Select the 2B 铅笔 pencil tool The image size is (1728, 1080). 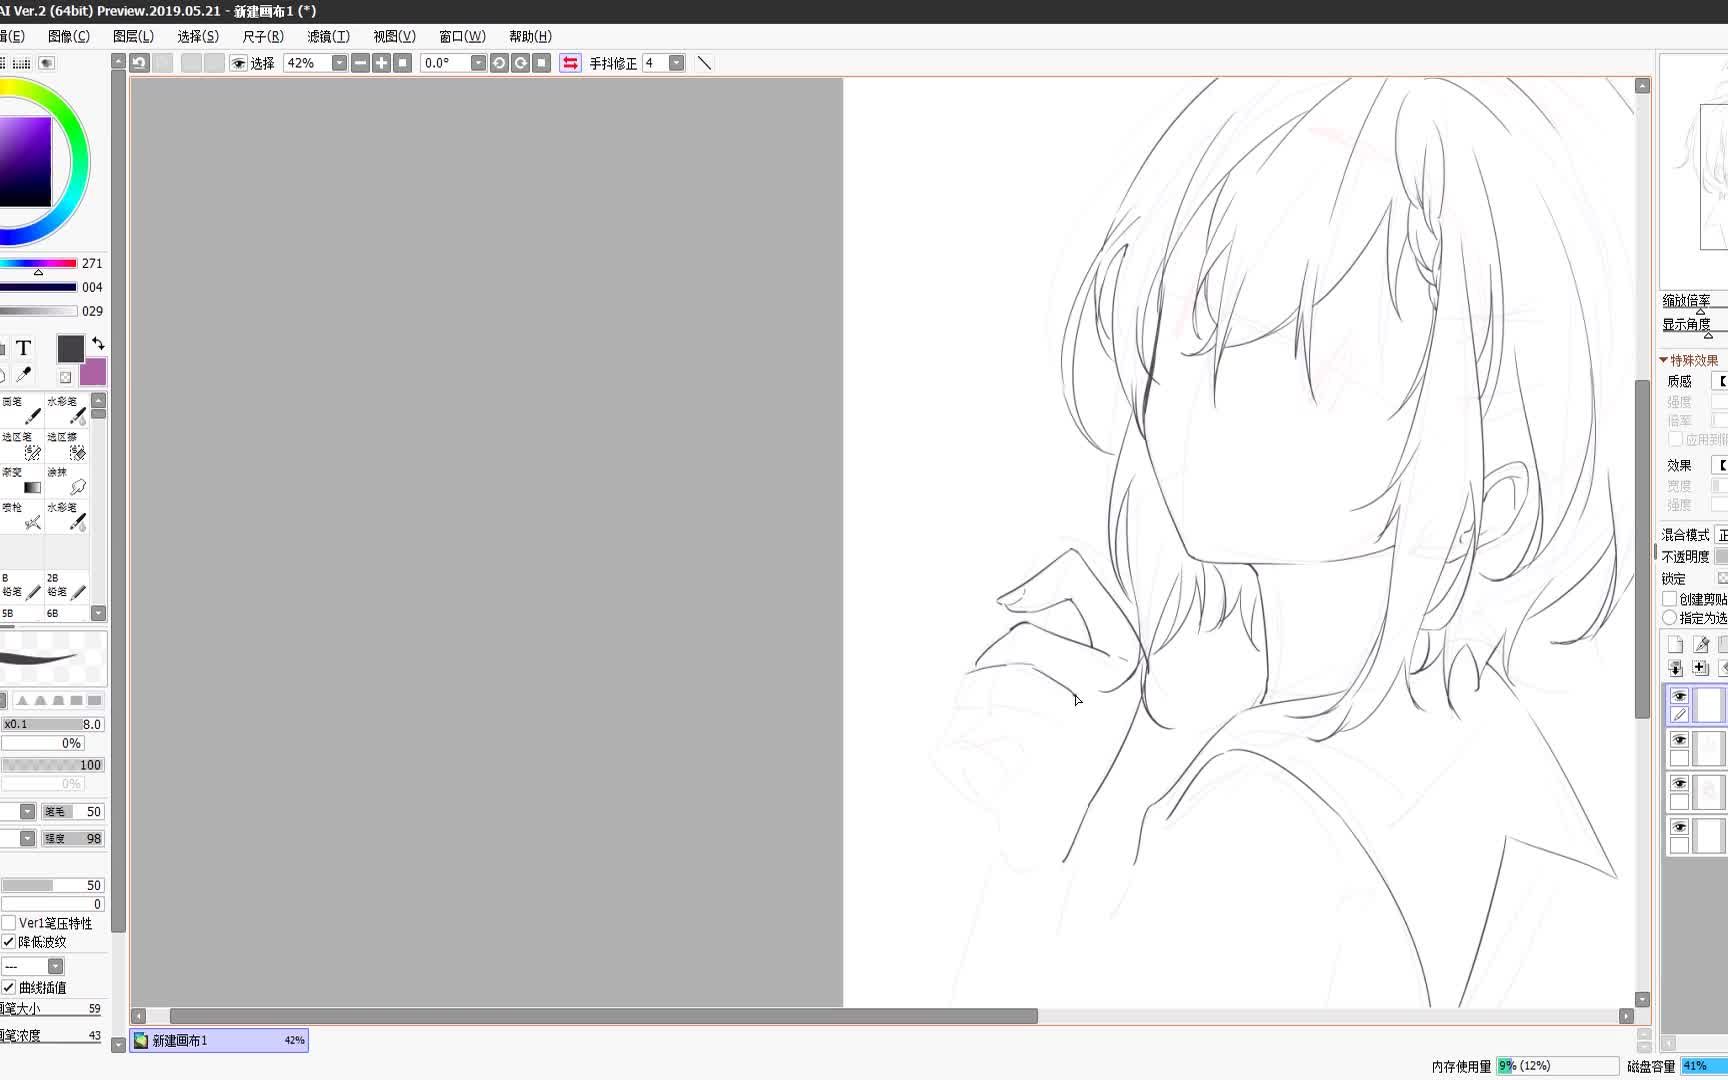(x=66, y=587)
